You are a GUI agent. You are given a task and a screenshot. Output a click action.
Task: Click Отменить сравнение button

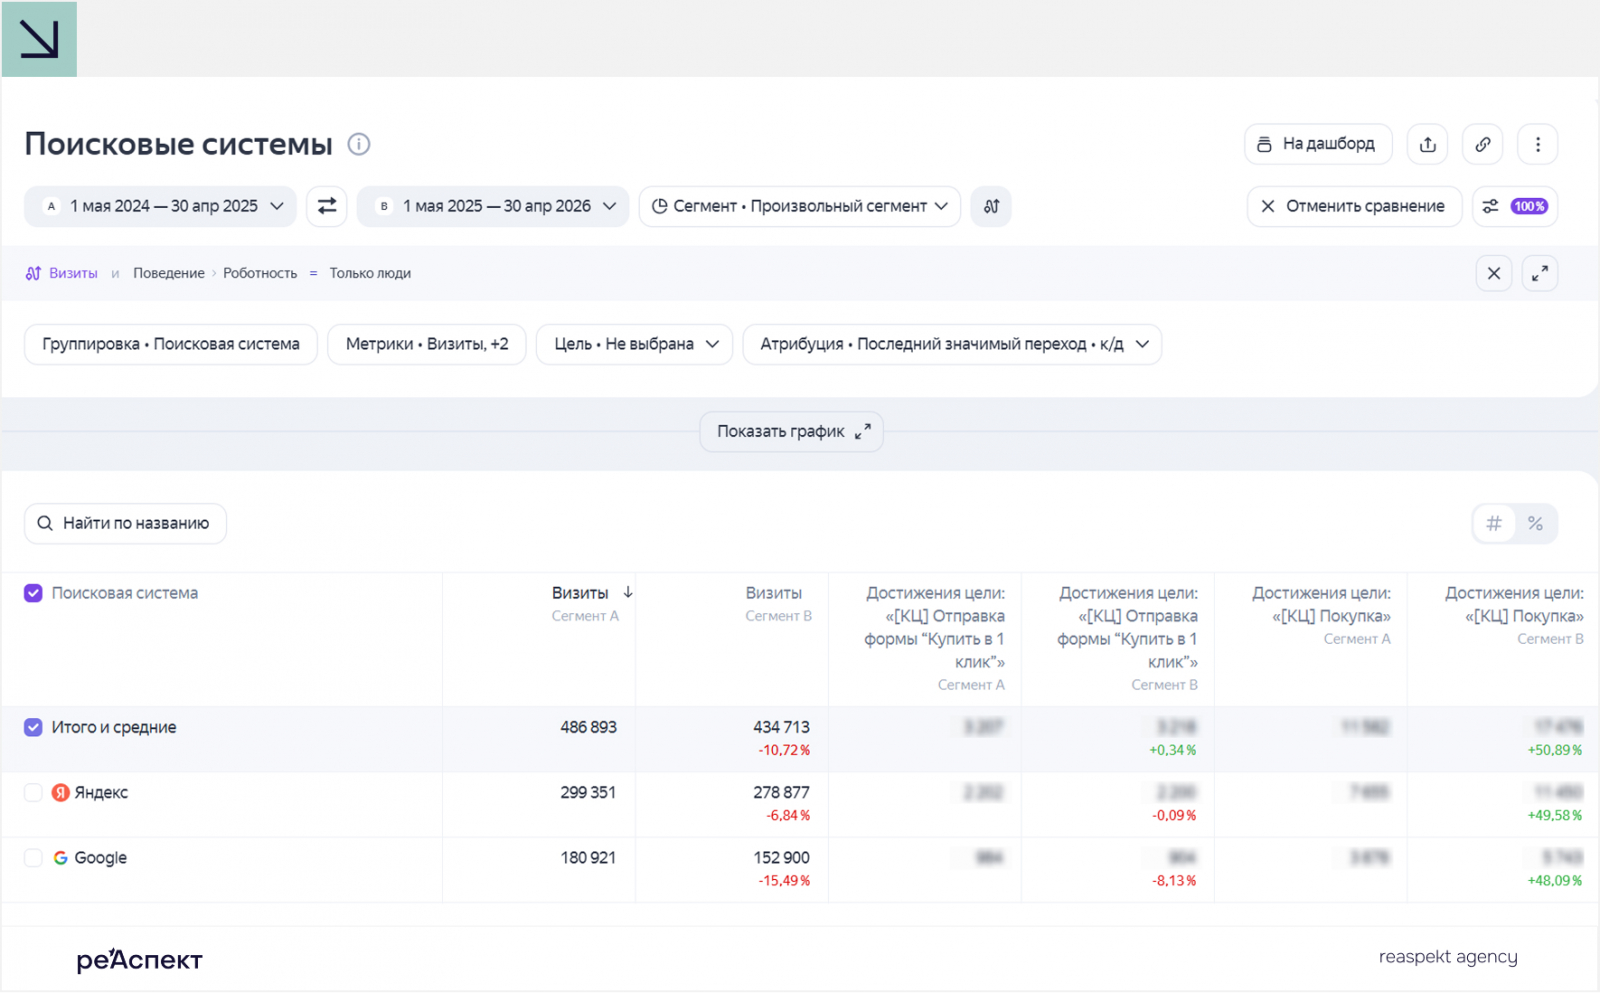point(1354,206)
